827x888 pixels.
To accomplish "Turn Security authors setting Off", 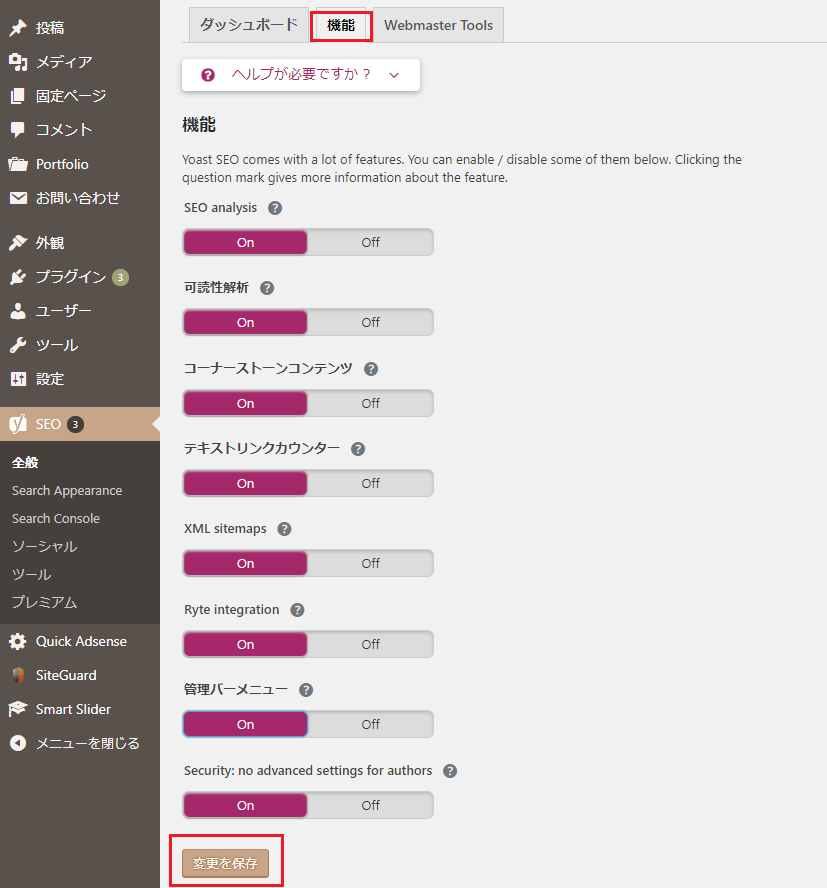I will (370, 805).
